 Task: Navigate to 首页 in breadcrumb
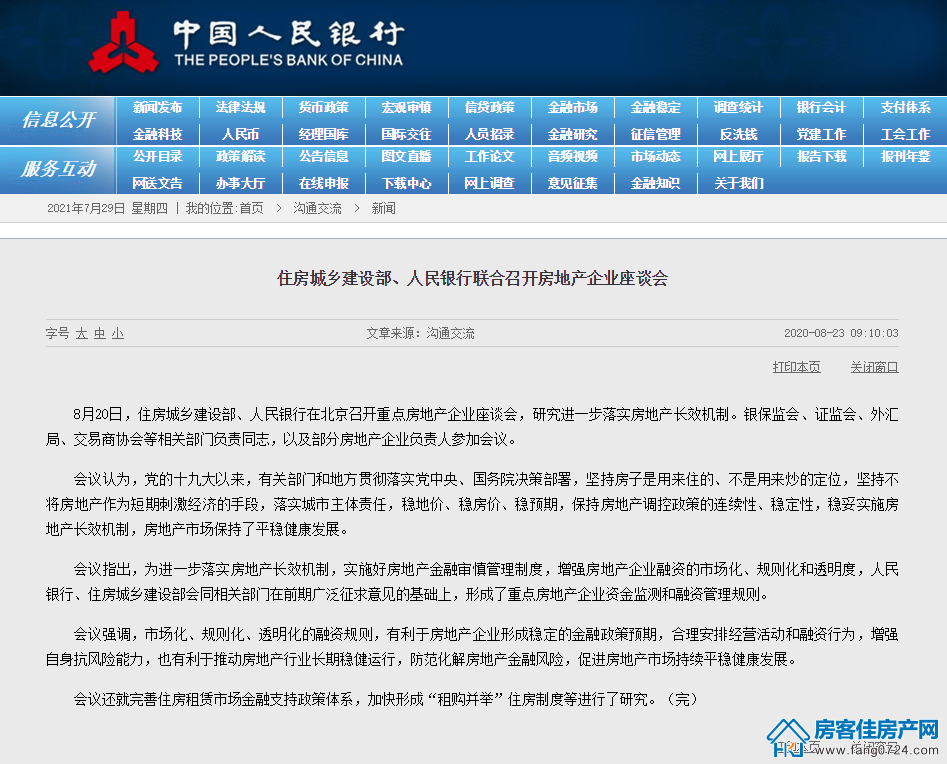coord(251,208)
